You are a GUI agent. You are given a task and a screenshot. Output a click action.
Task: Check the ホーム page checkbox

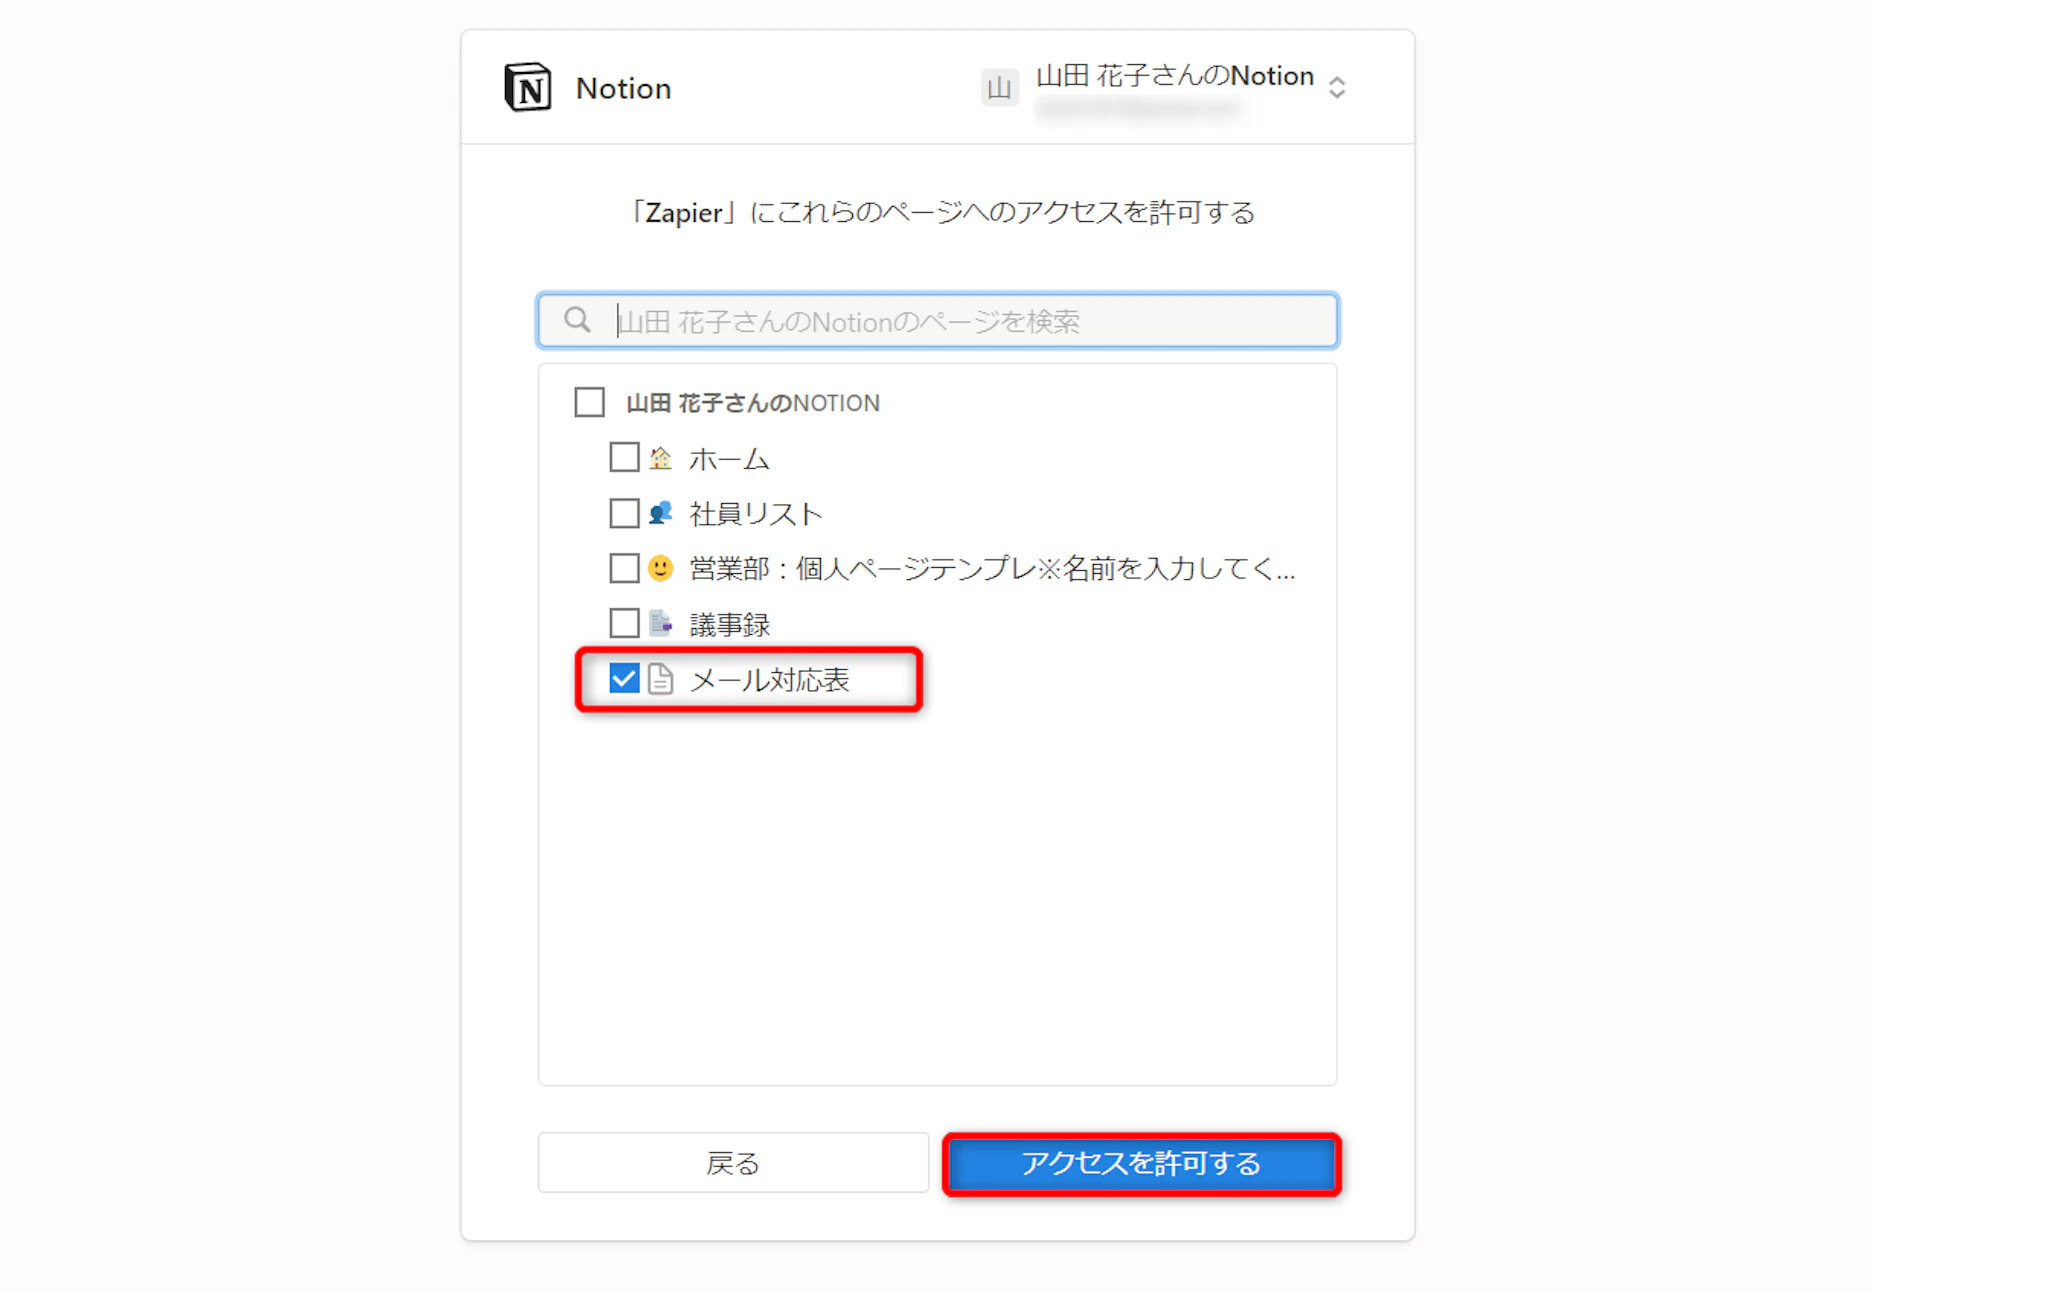[x=624, y=458]
